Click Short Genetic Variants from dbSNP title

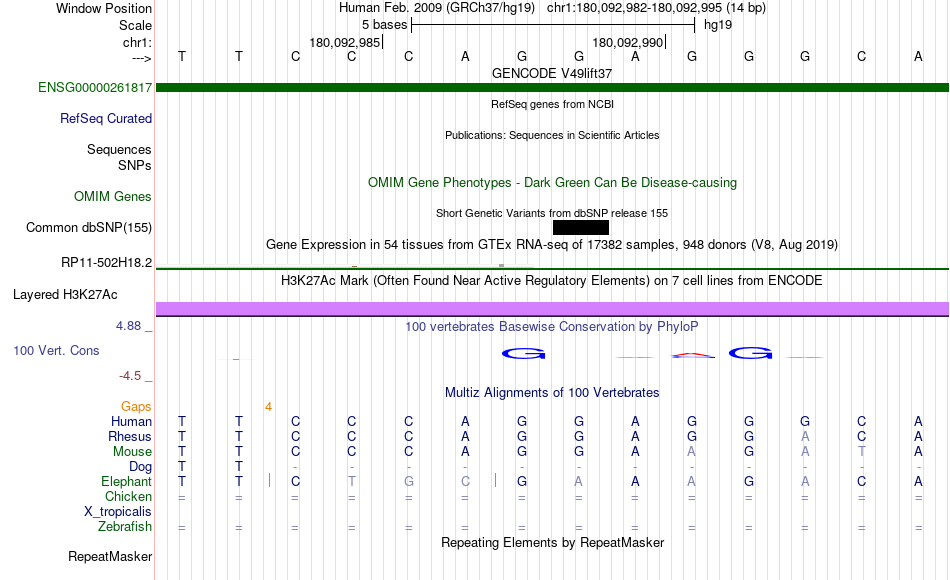(552, 213)
